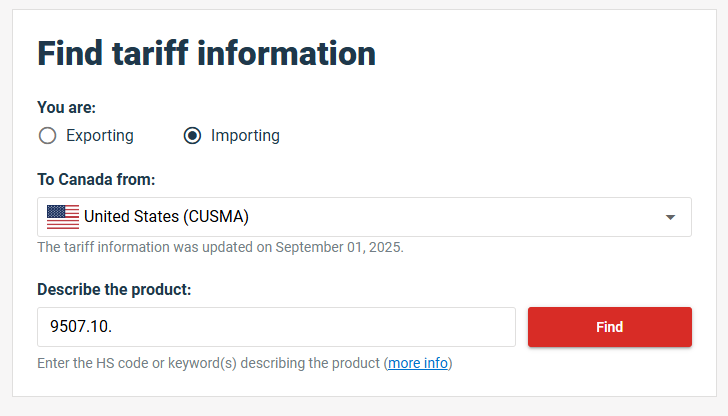Click the "United States (CUSMA)" selected text

pyautogui.click(x=166, y=217)
